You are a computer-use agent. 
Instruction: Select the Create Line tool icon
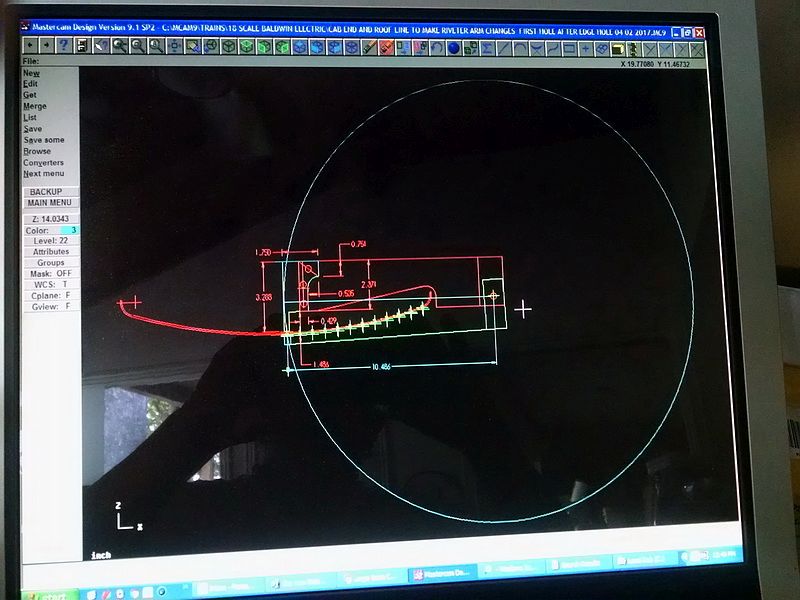coord(504,48)
